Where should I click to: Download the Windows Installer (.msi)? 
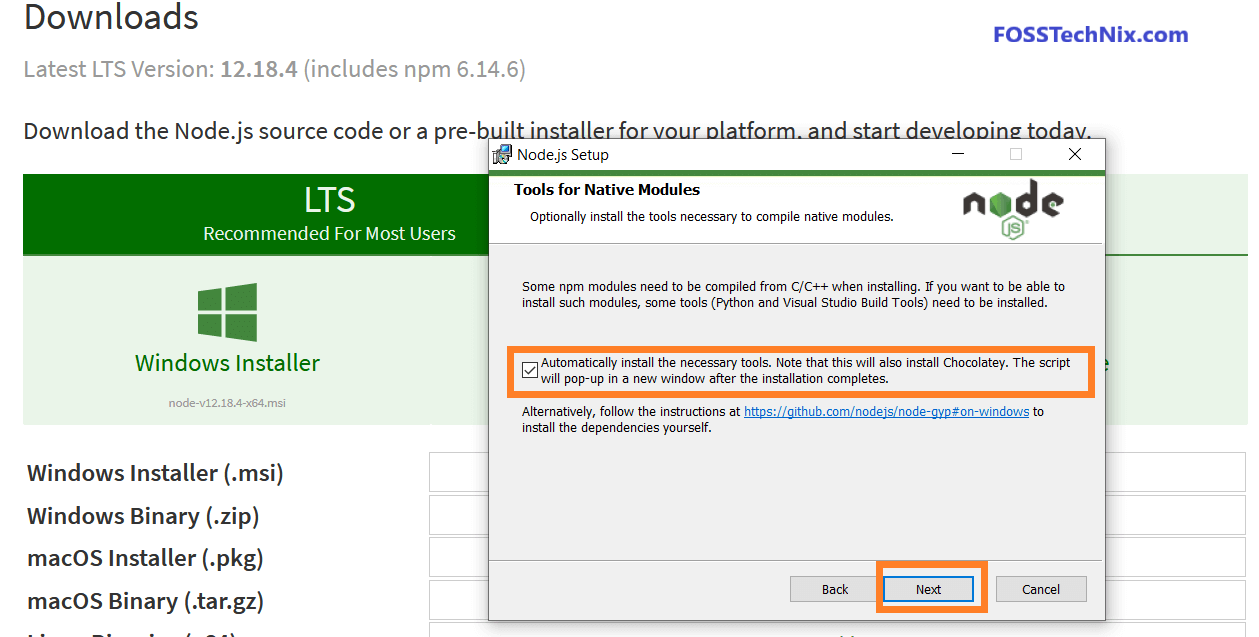154,472
